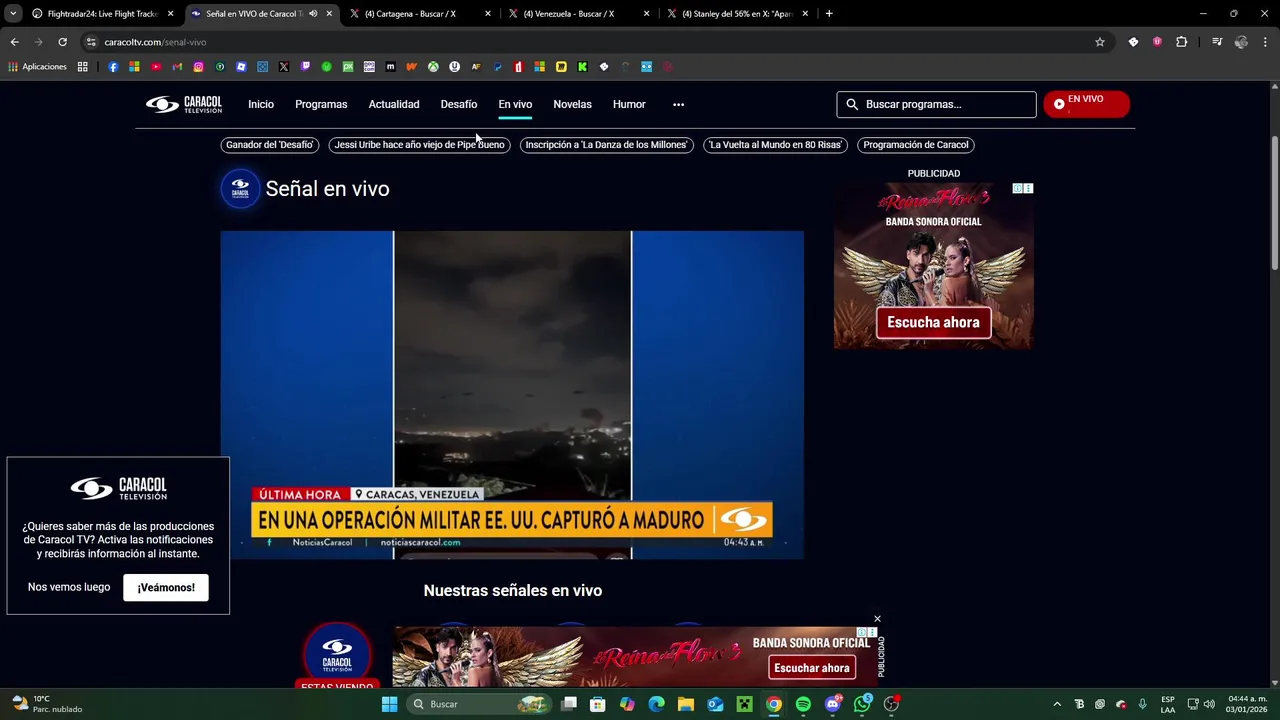1280x720 pixels.
Task: Select the En vivo menu item
Action: tap(515, 104)
